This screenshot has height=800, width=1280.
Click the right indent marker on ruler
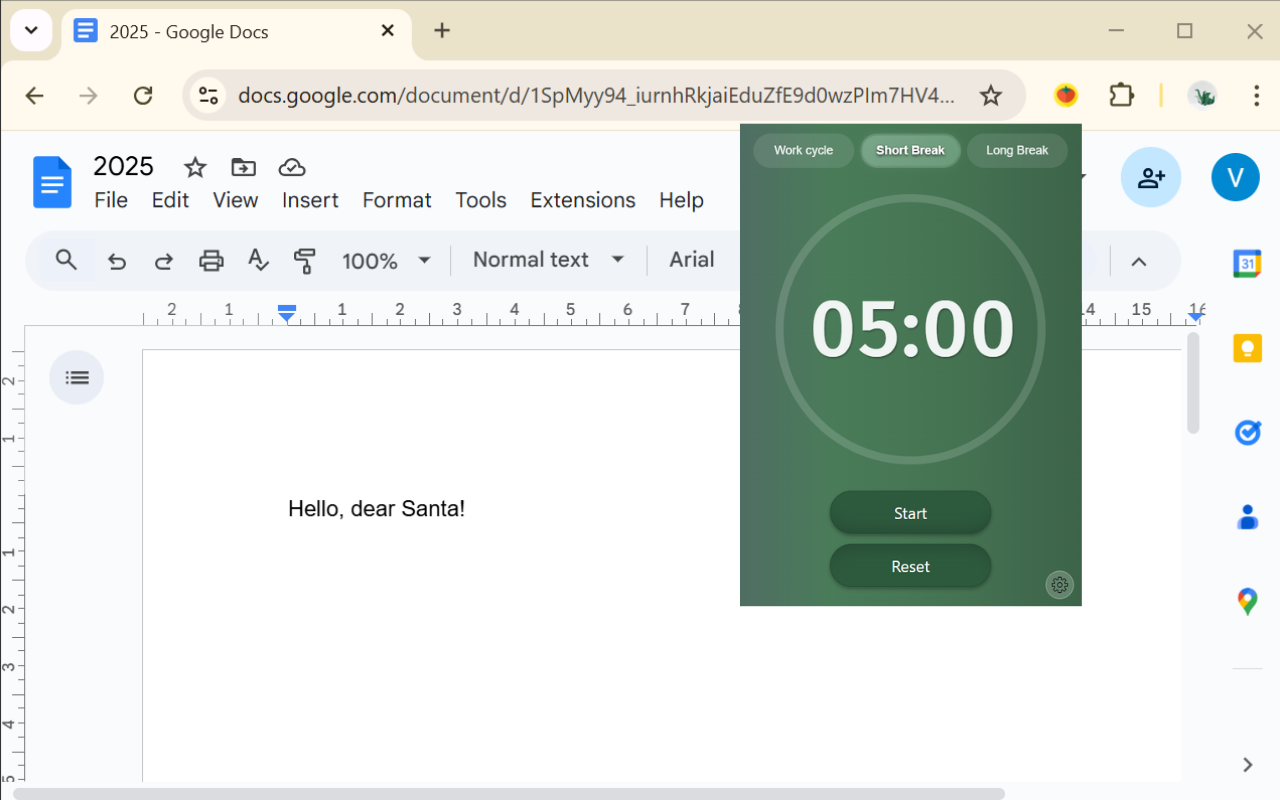tap(1195, 316)
